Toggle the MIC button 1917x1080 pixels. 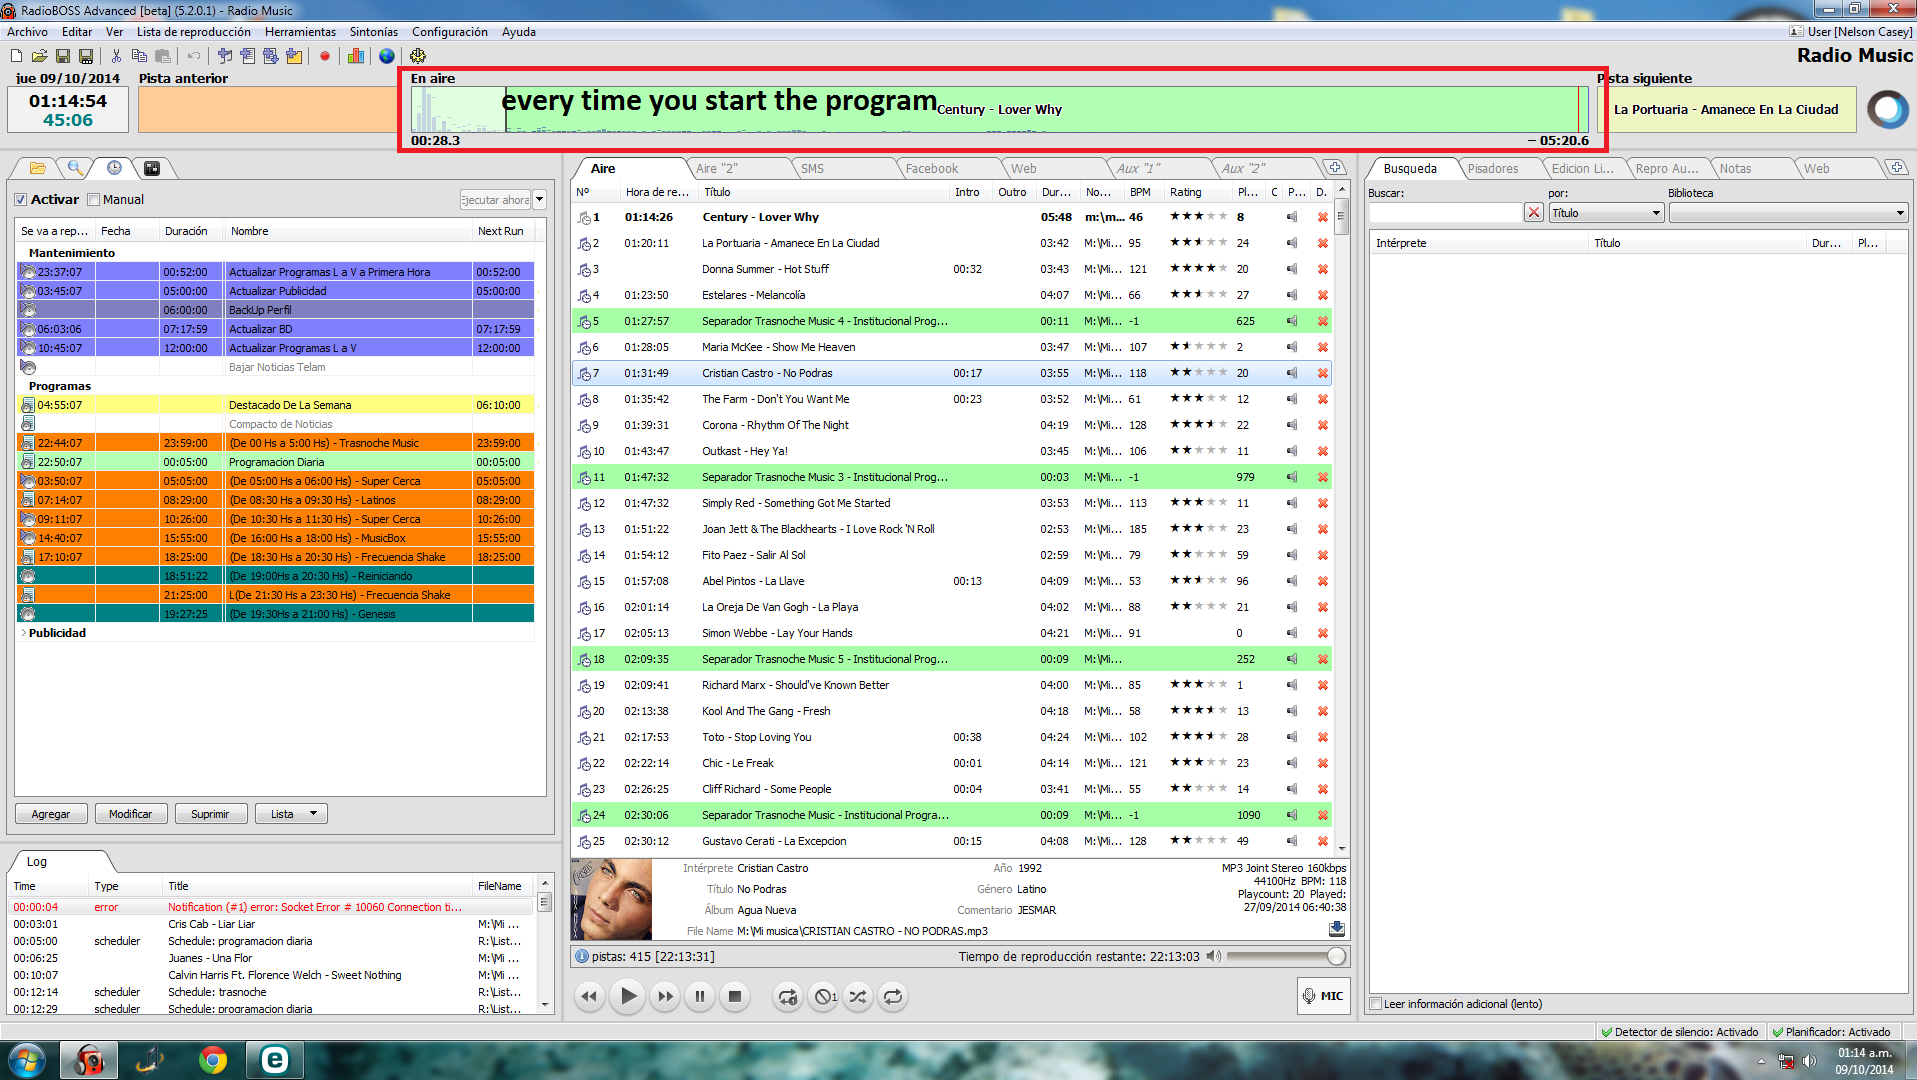[x=1323, y=996]
